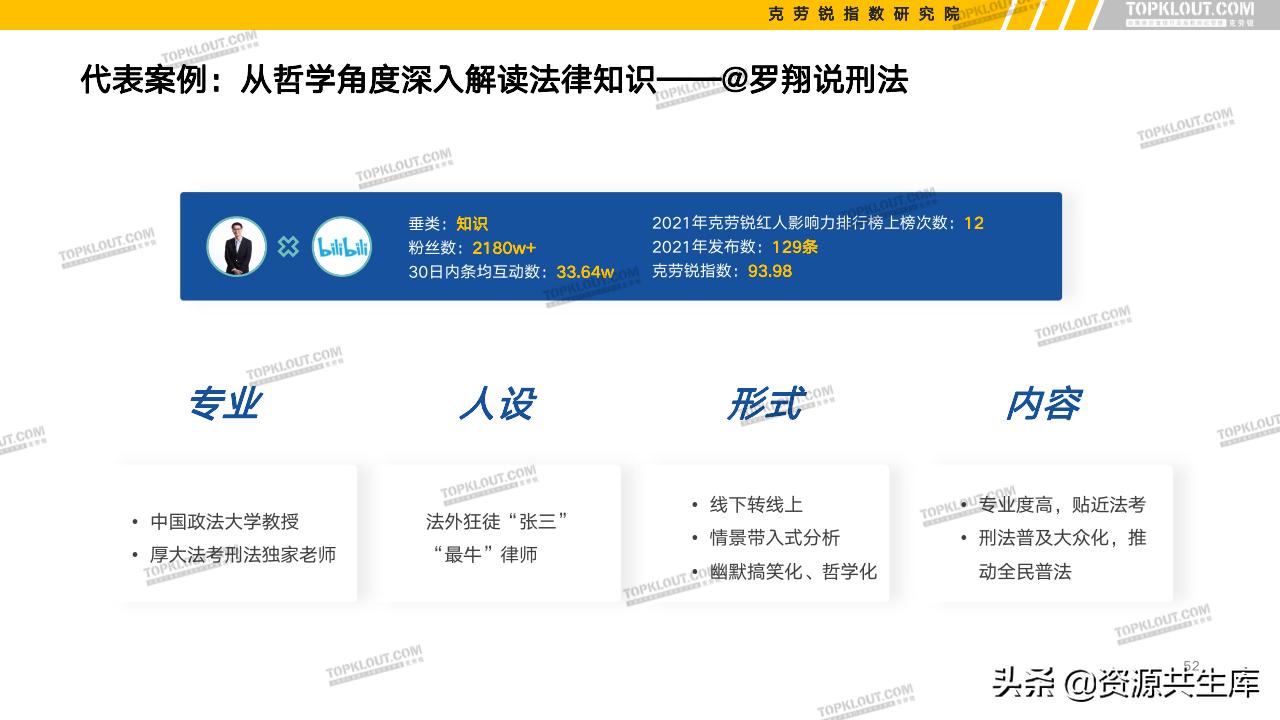Click the ※ connector symbol beside the avatar
Screen dimensions: 1280x720
(288, 246)
